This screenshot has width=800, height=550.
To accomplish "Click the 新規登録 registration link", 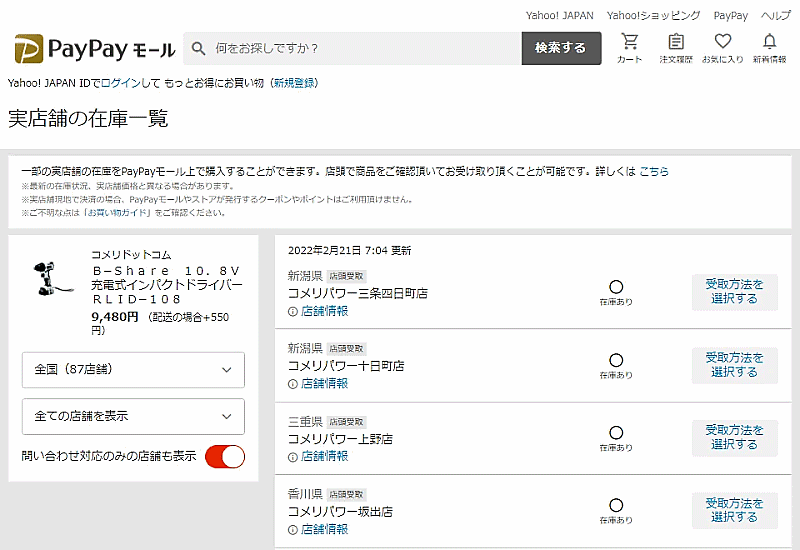I will coord(293,83).
